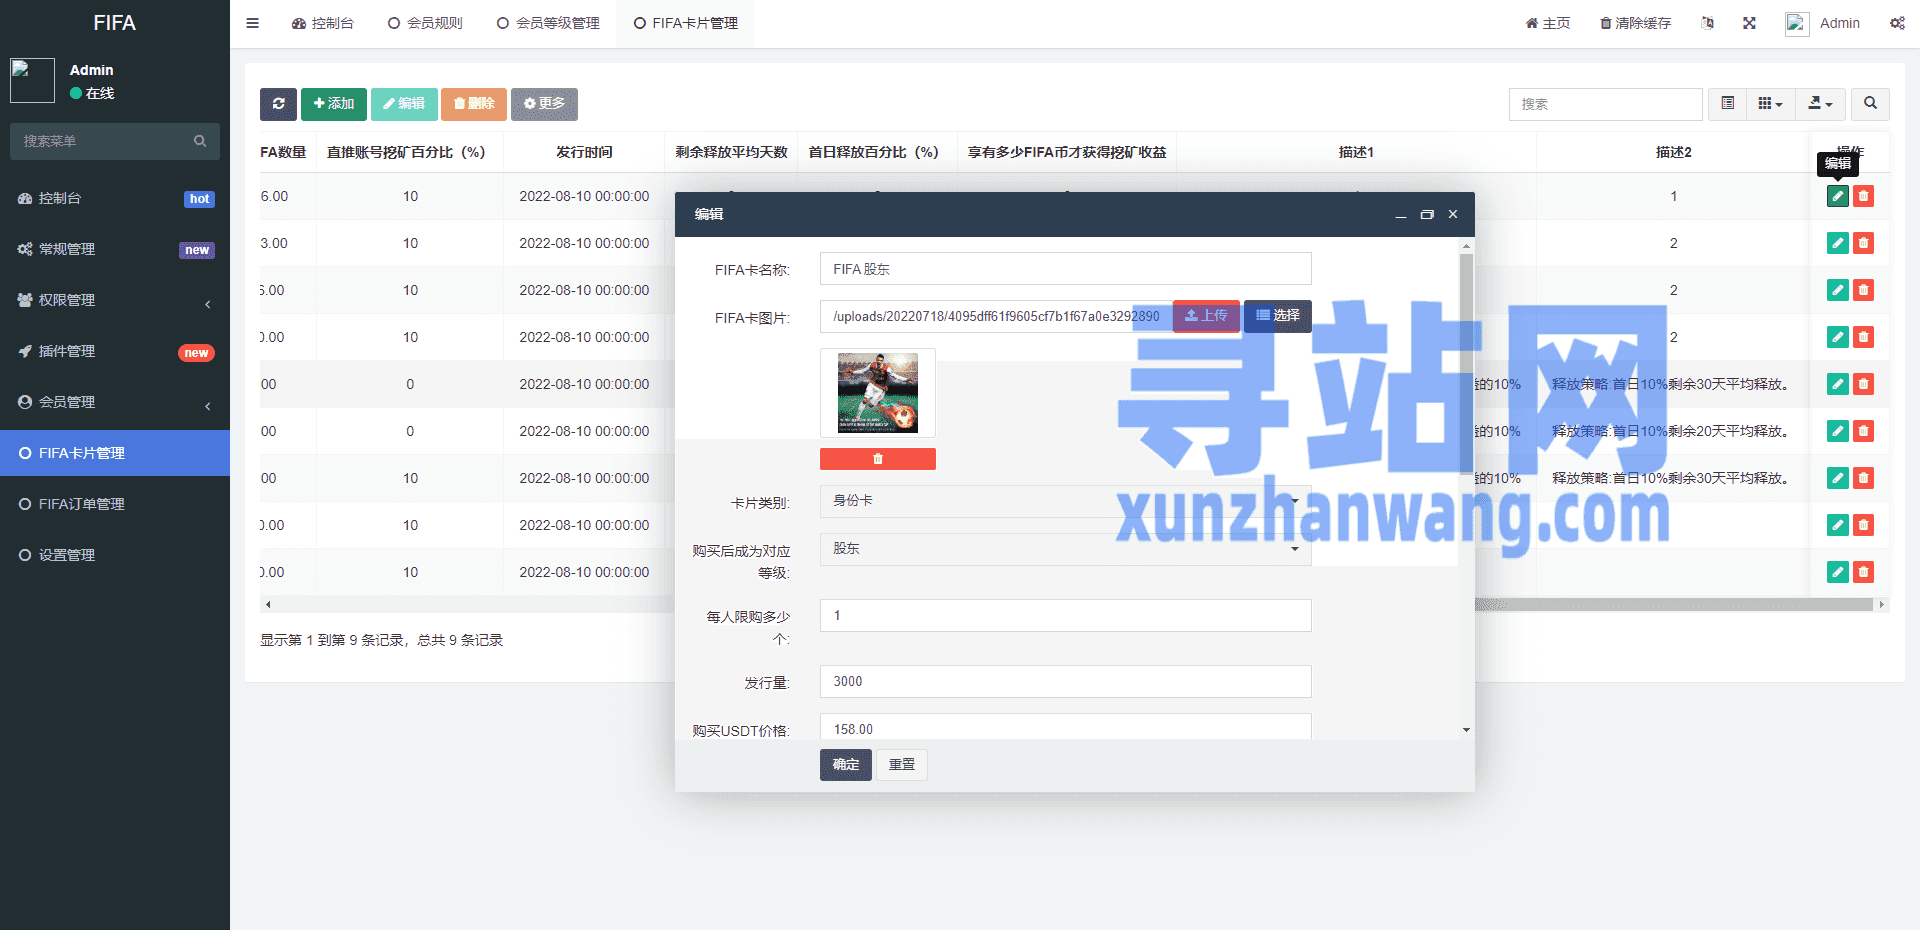Click inside the table search field
1920x930 pixels.
pos(1605,104)
